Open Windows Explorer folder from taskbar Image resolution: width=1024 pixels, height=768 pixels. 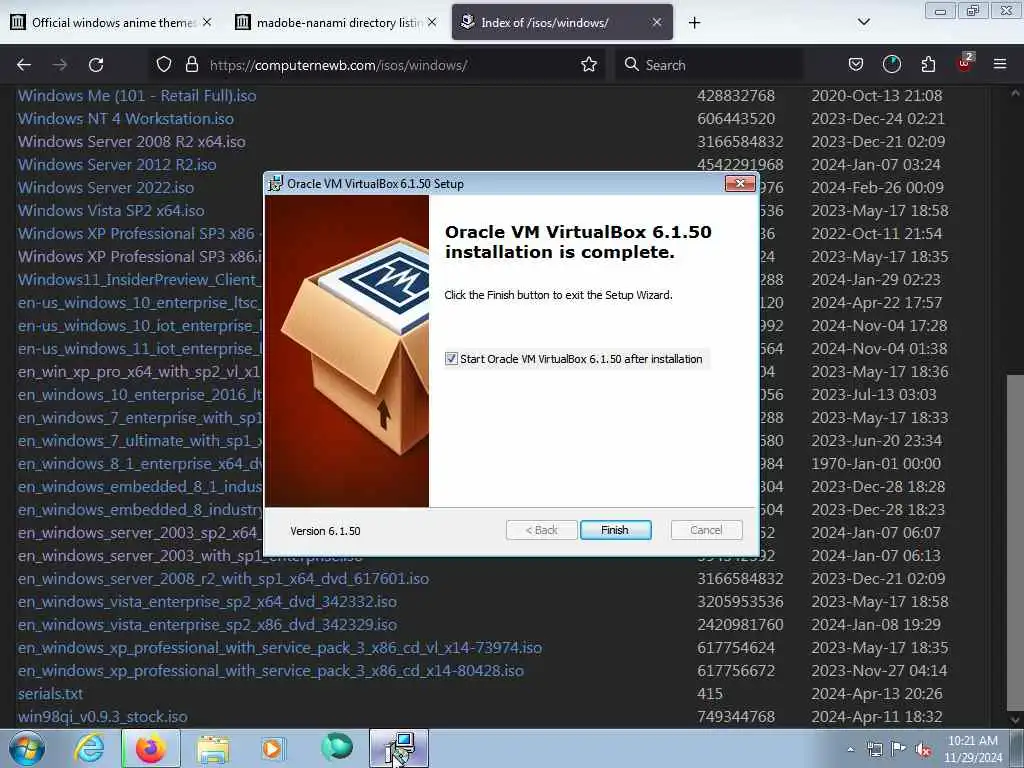pyautogui.click(x=213, y=748)
